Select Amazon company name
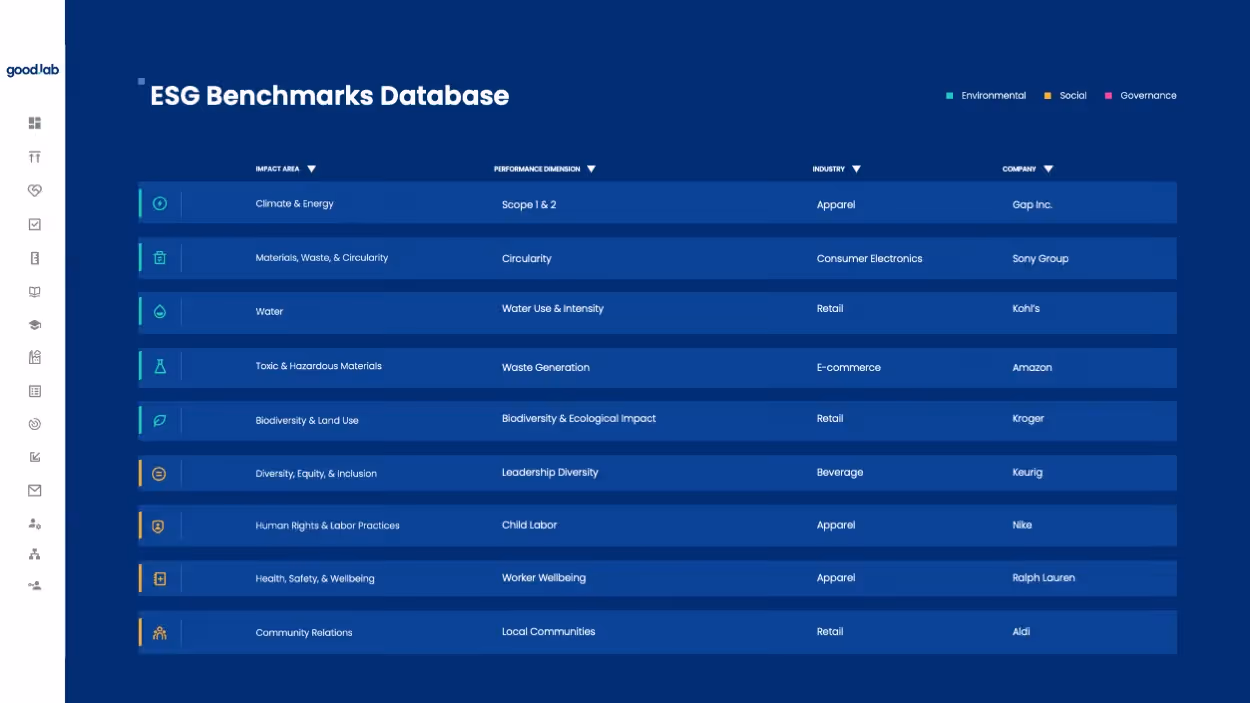The image size is (1250, 703). click(1032, 368)
